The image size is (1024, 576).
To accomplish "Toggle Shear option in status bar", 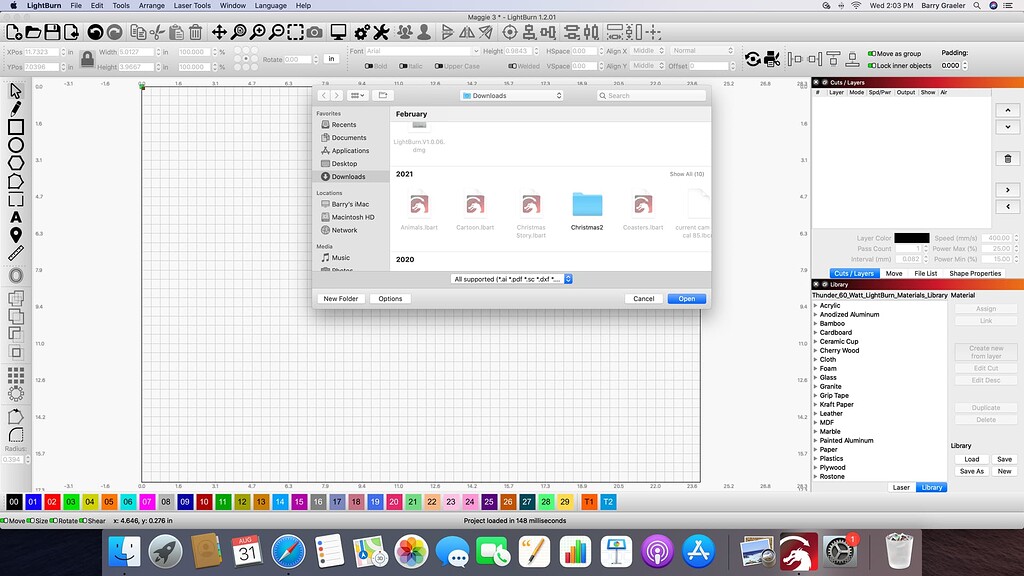I will [84, 520].
